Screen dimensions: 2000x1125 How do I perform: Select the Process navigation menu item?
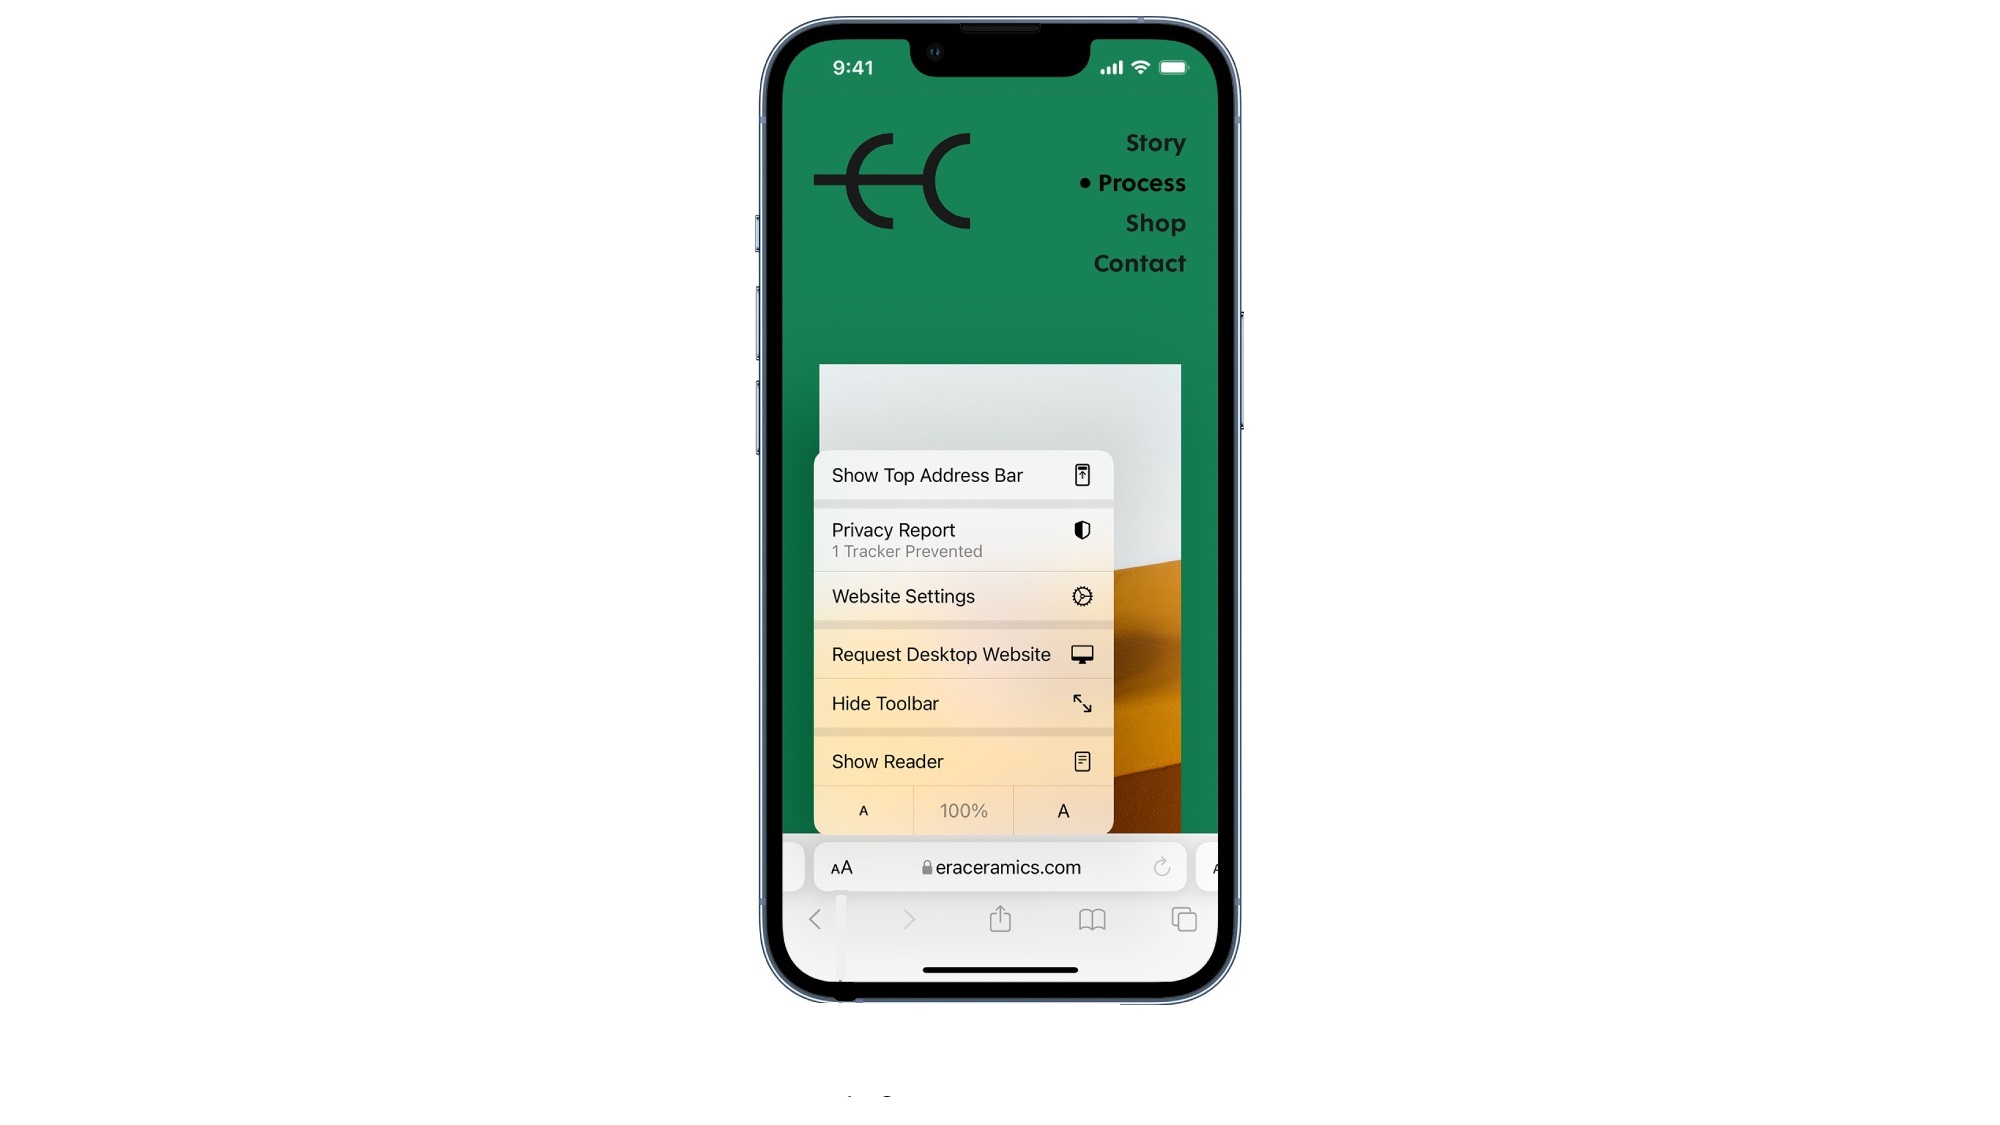[x=1141, y=181]
